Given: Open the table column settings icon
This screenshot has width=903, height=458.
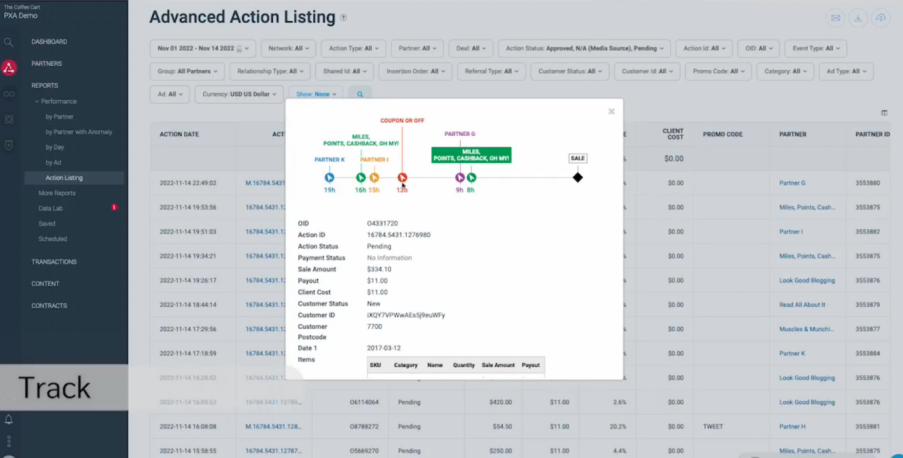Looking at the screenshot, I should (x=884, y=113).
